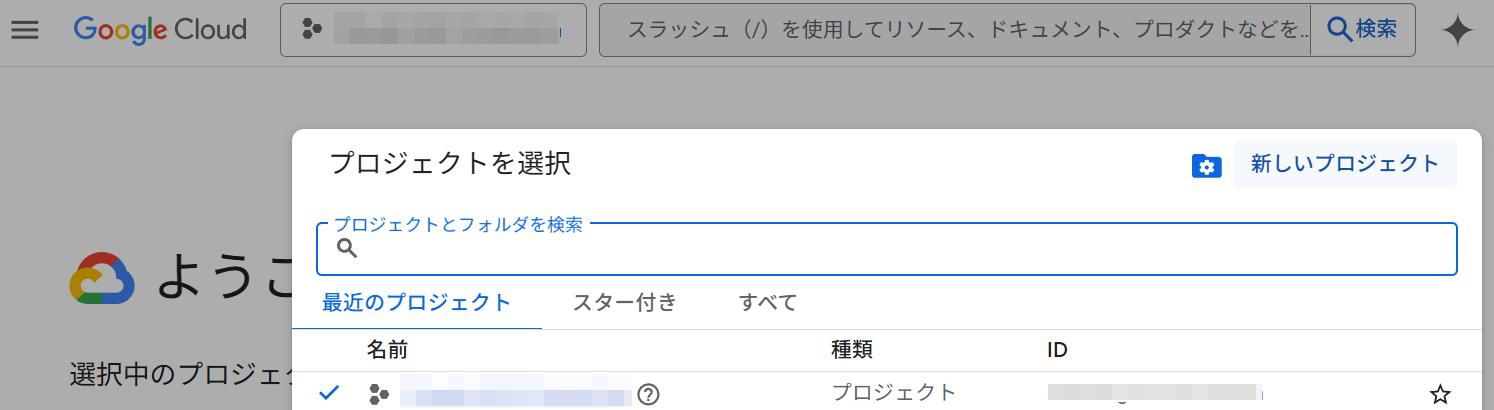Click the Google Cloud logo
Viewport: 1494px width, 410px height.
coord(160,30)
